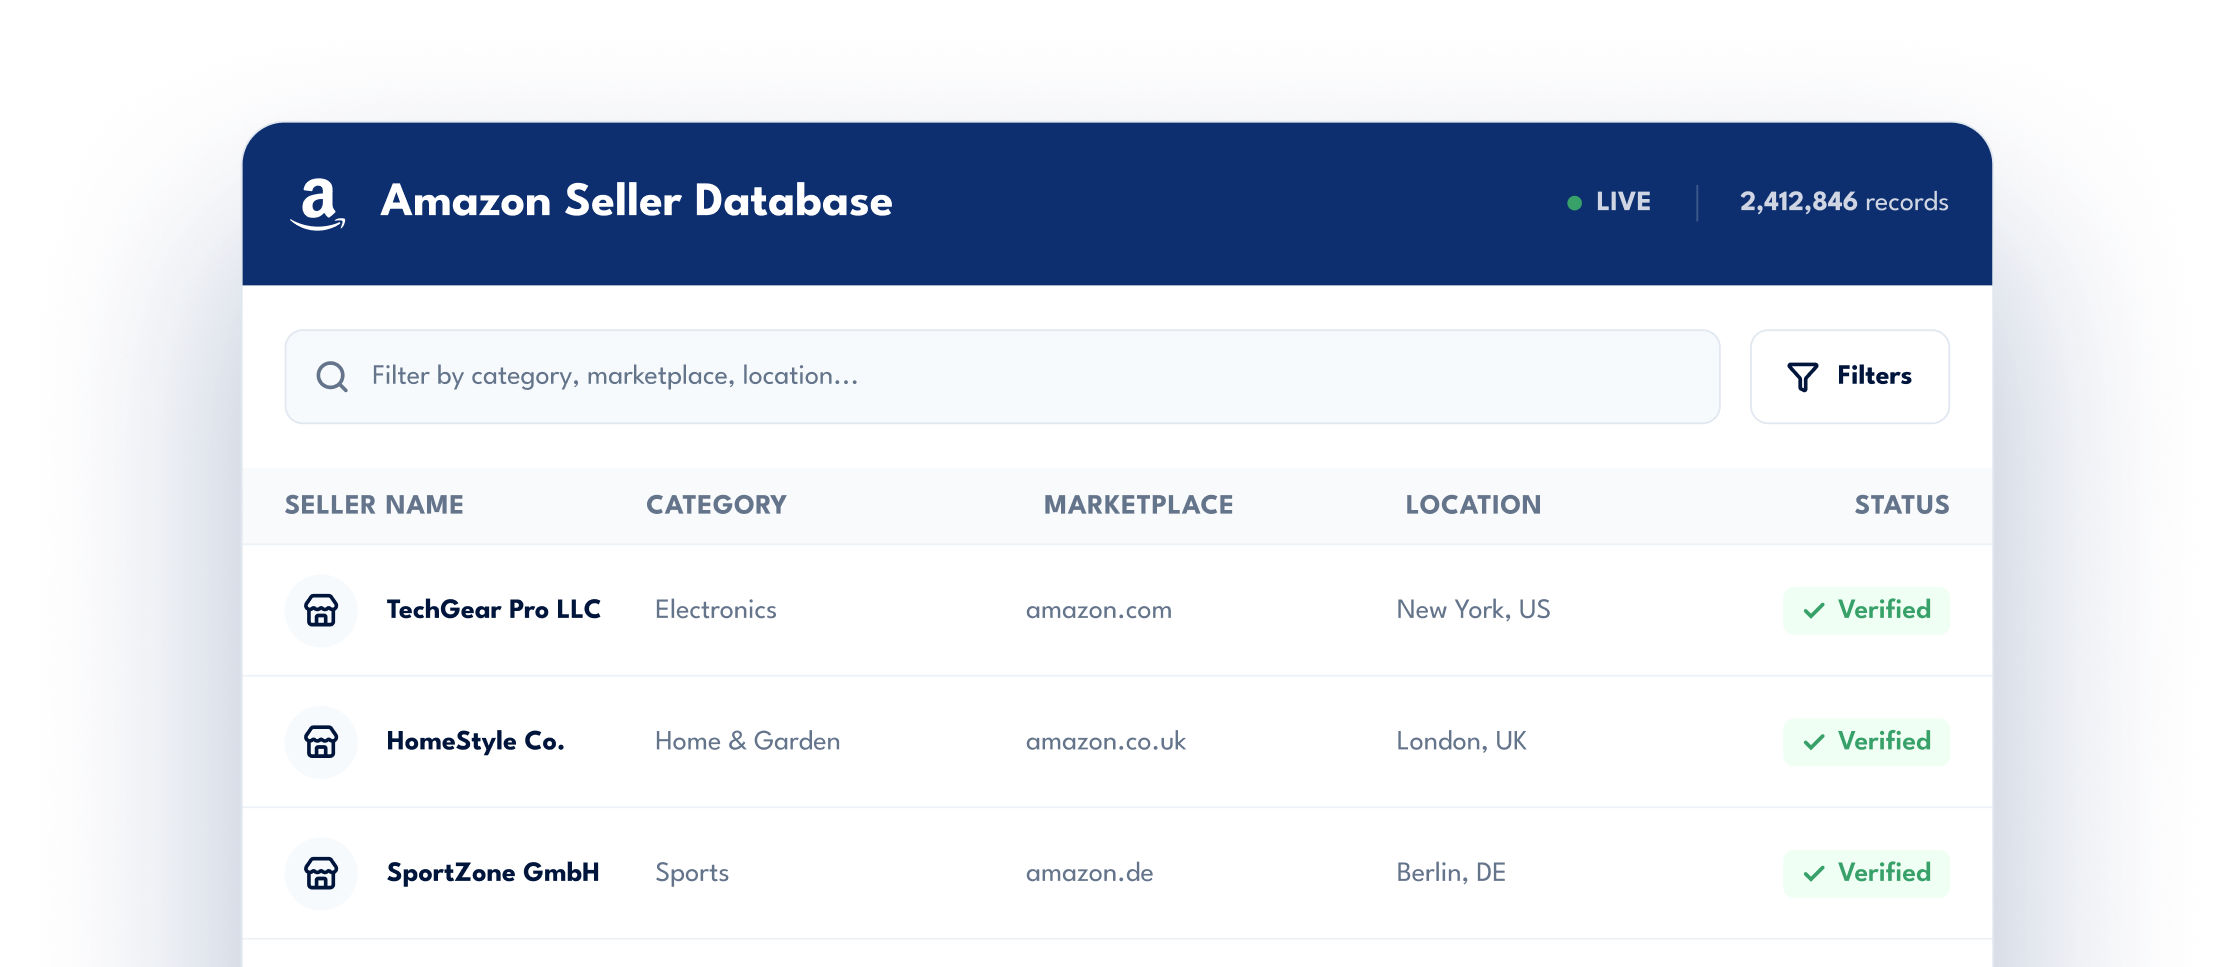
Task: Select the HomeStyle Co. seller name
Action: (x=475, y=742)
